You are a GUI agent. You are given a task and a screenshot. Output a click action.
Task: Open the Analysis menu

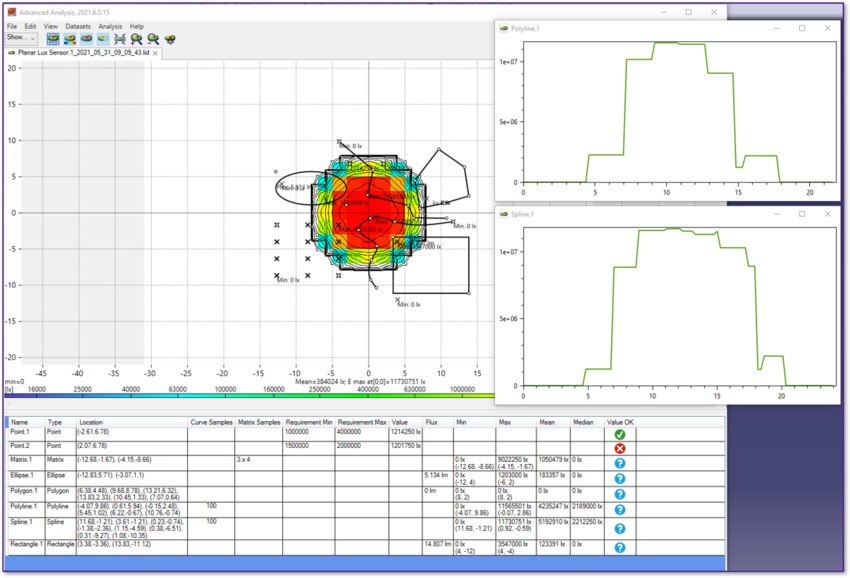pyautogui.click(x=110, y=26)
